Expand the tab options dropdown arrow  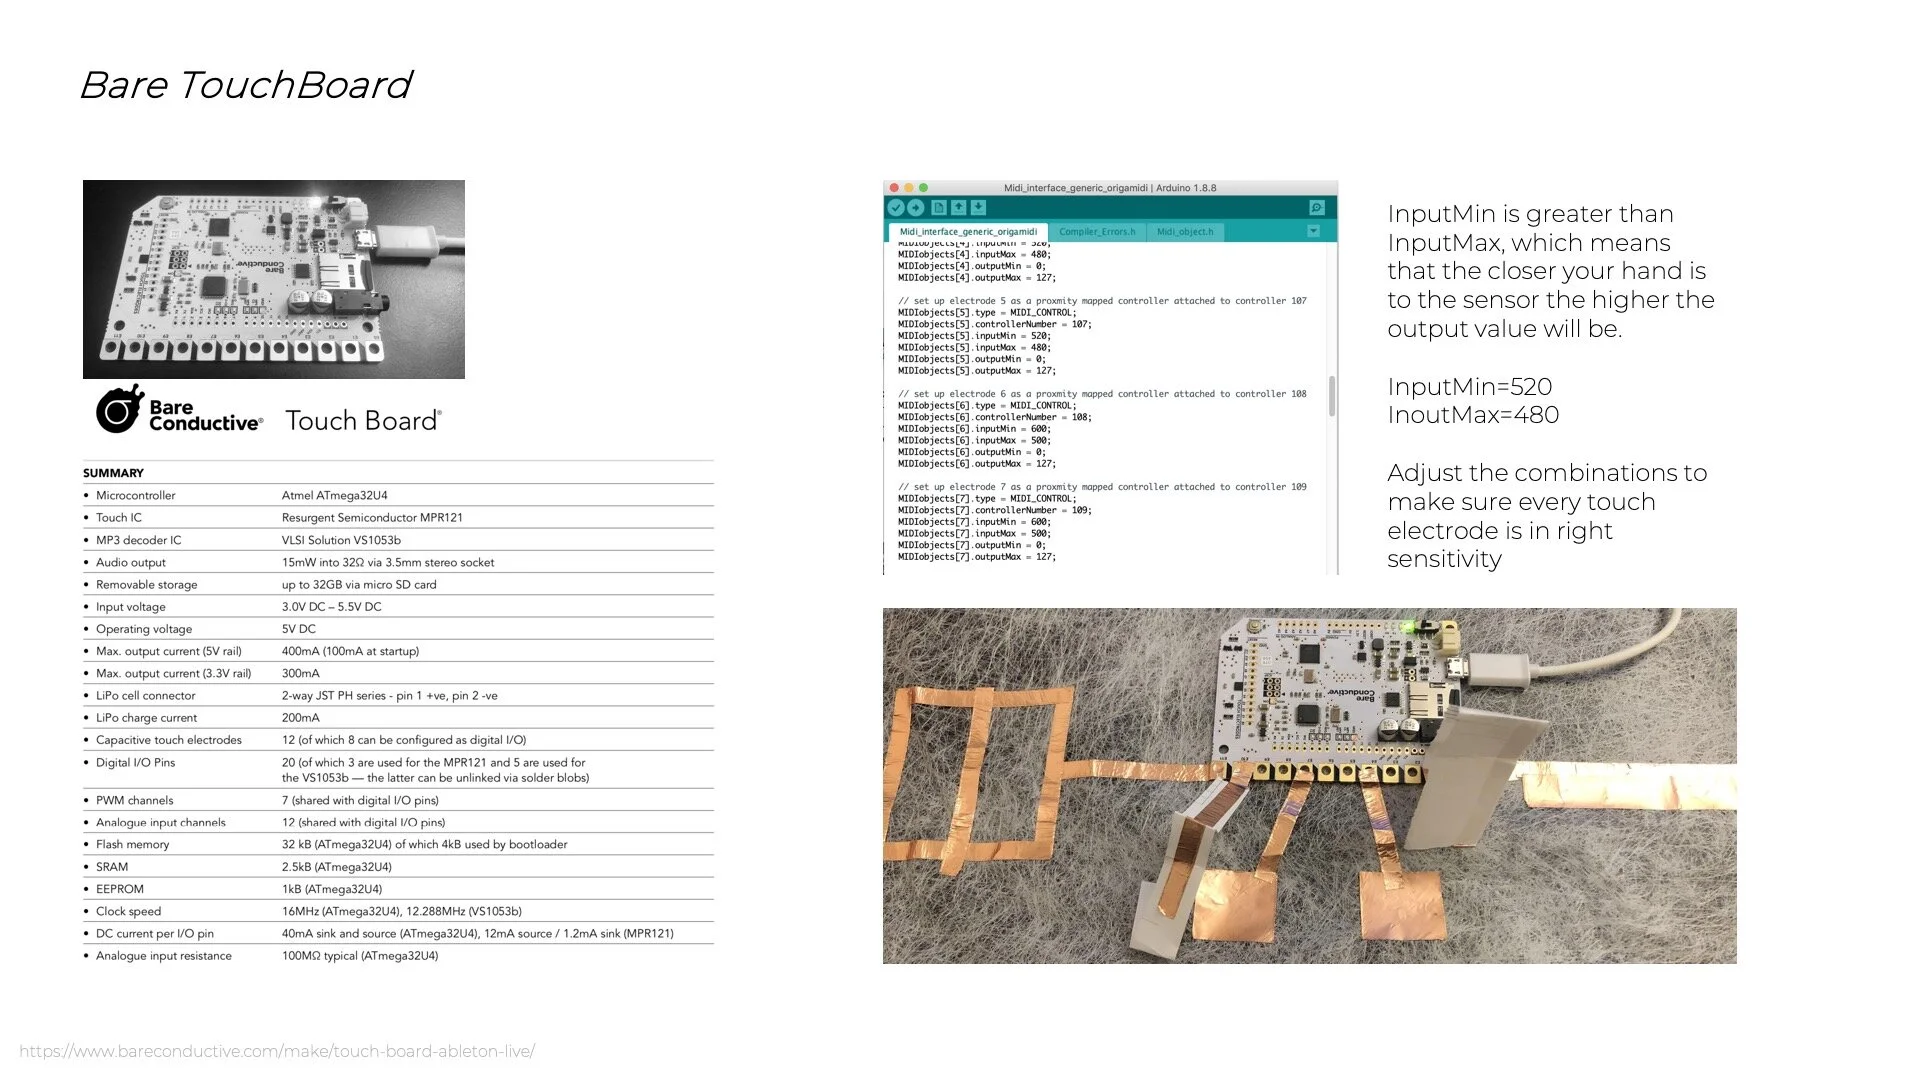point(1313,231)
